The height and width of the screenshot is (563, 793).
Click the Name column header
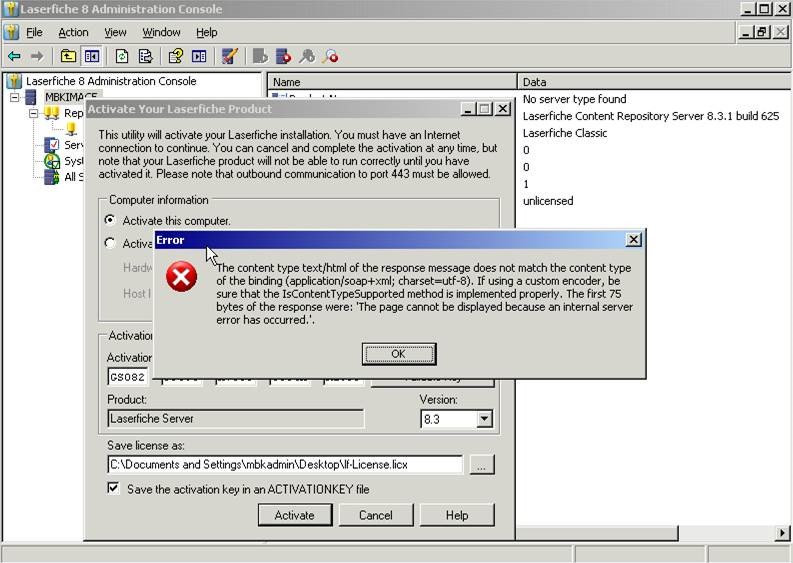392,82
